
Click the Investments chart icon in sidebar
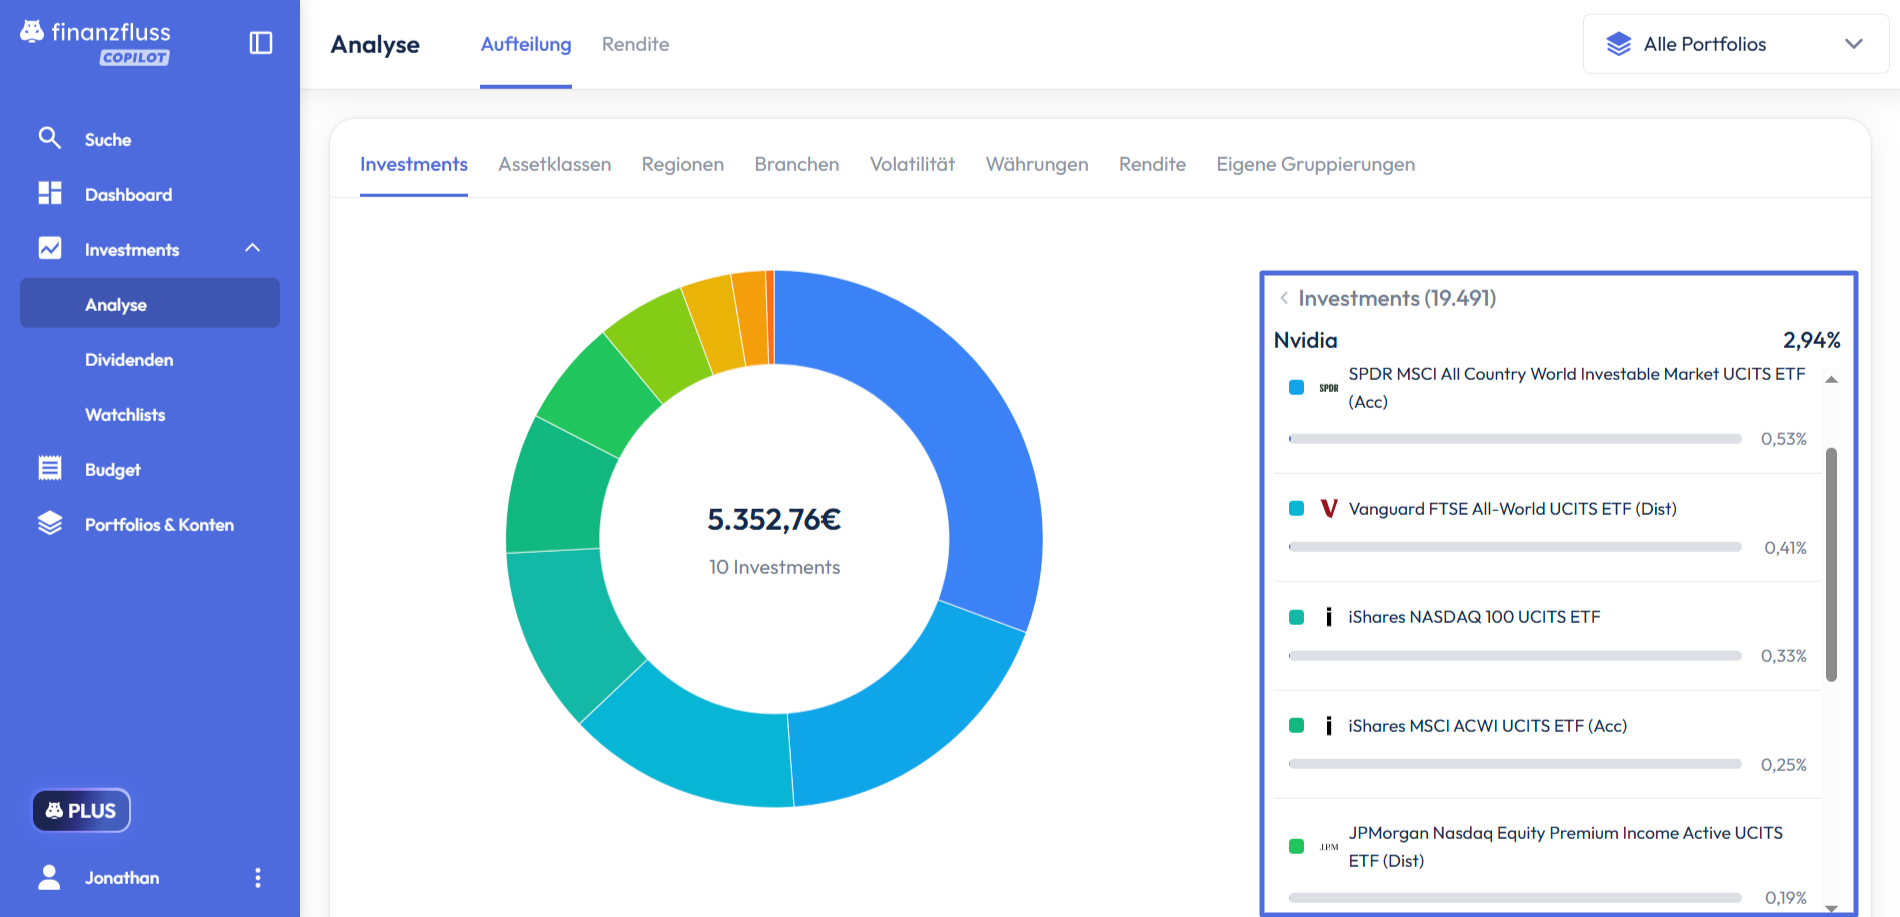click(x=49, y=248)
